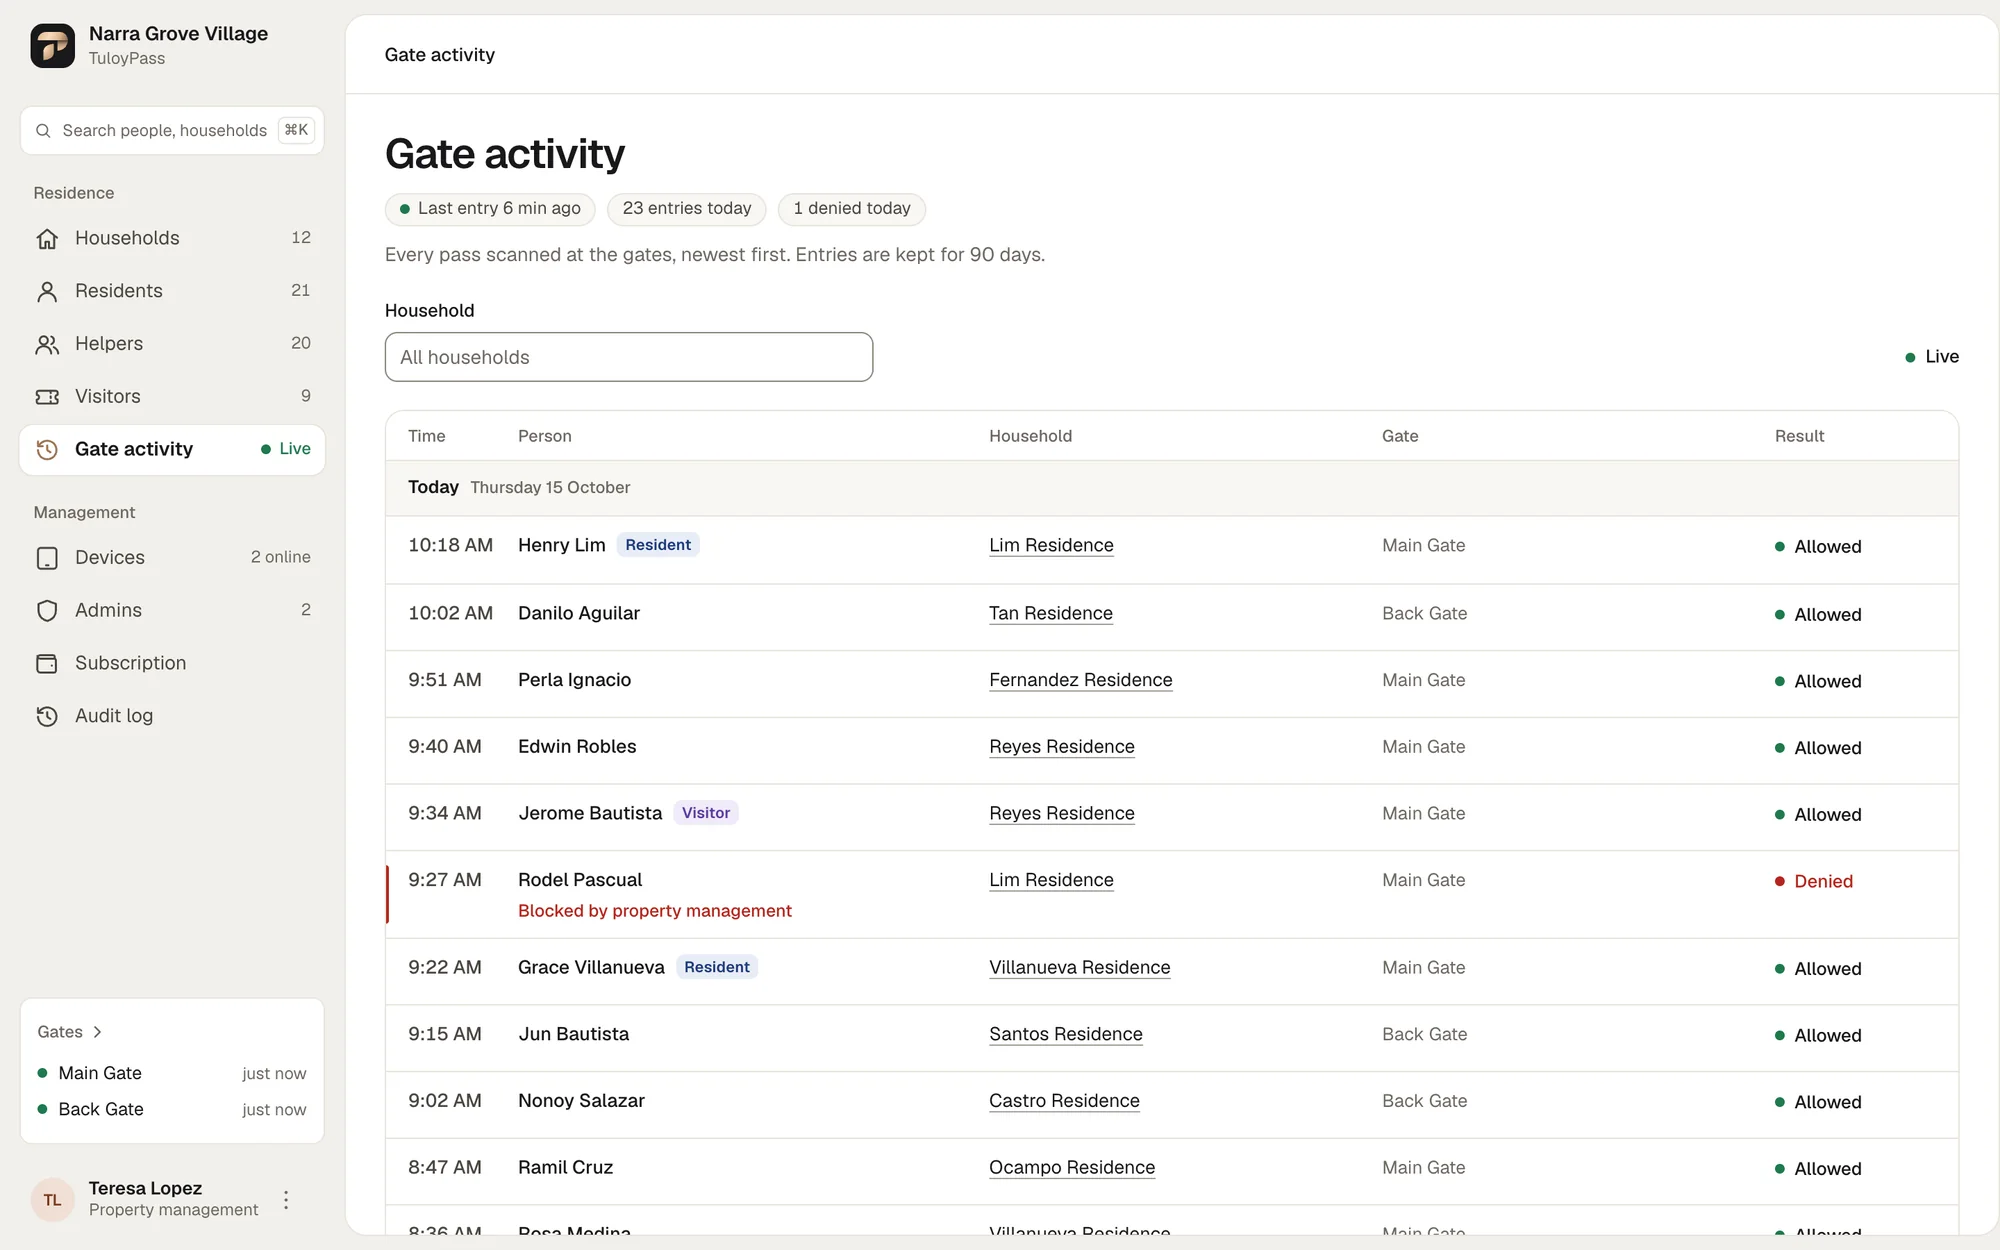Screen dimensions: 2000x1250
Task: Click the 'Last entry 6 min ago' pill
Action: (x=490, y=209)
